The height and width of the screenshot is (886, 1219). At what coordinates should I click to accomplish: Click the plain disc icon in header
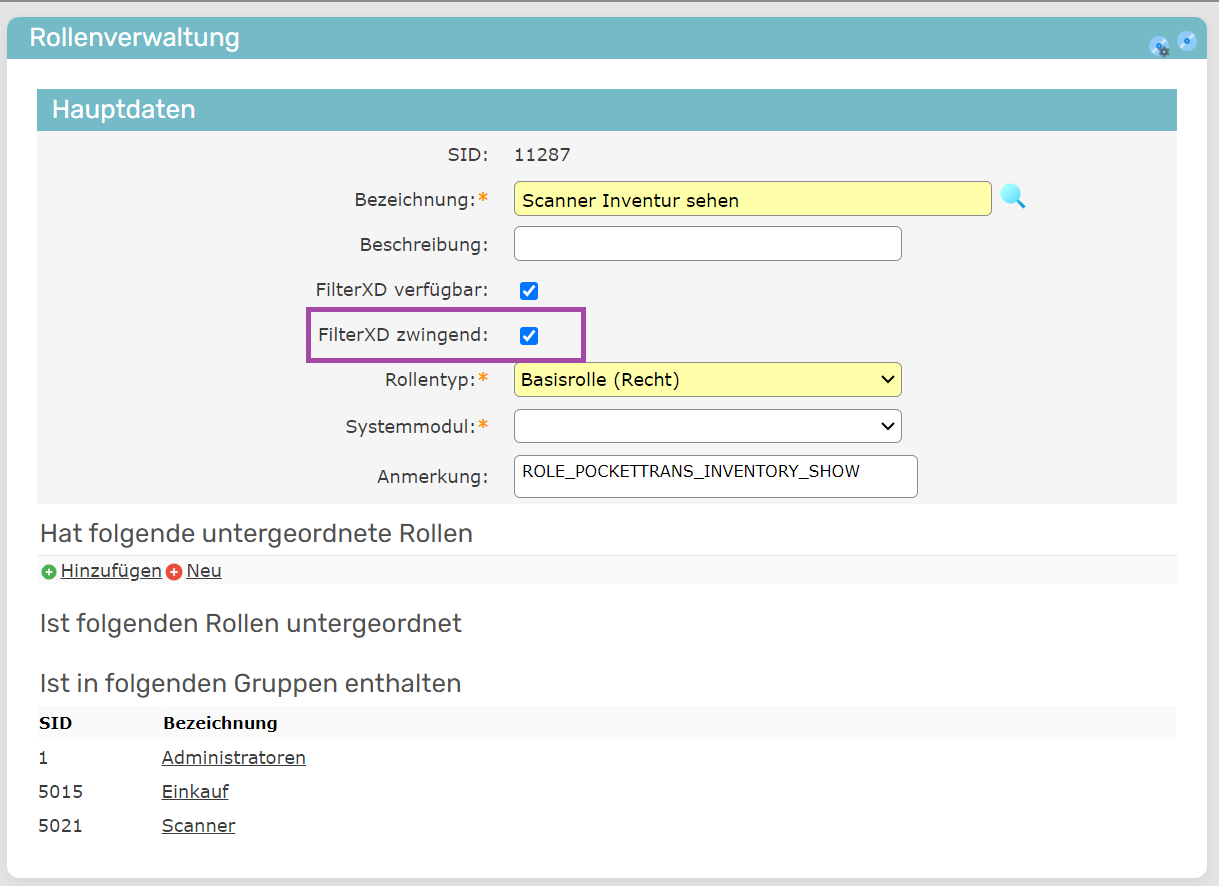point(1186,41)
